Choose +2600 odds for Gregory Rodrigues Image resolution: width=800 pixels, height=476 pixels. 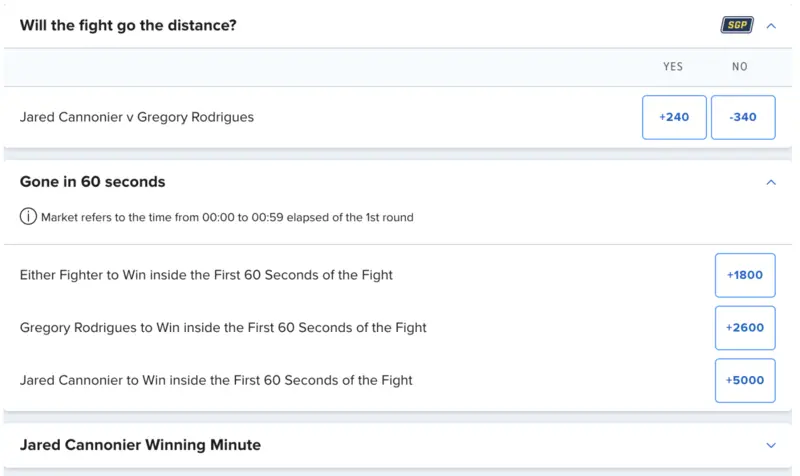click(x=745, y=327)
